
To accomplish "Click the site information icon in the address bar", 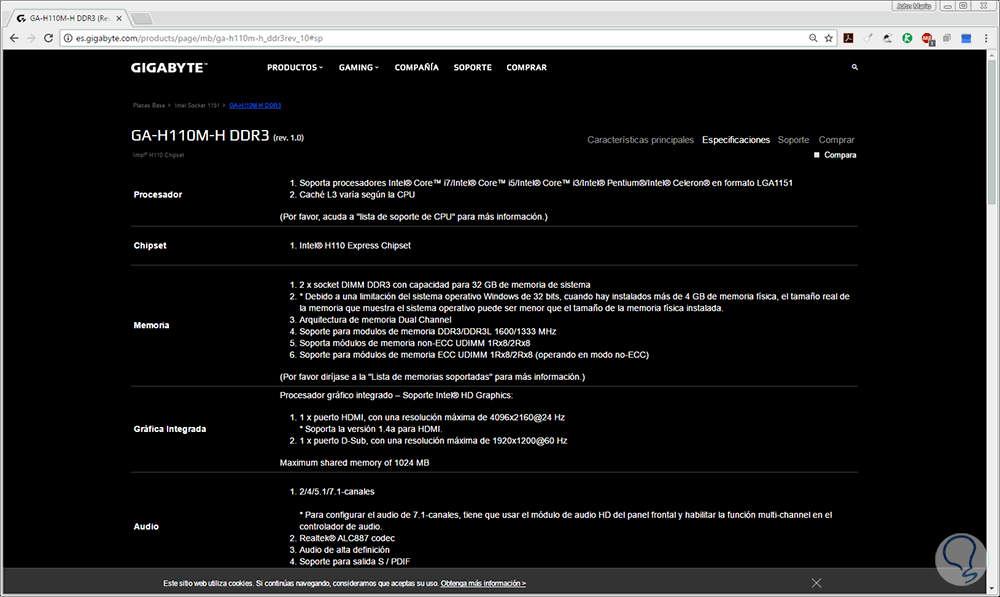I will [x=68, y=38].
